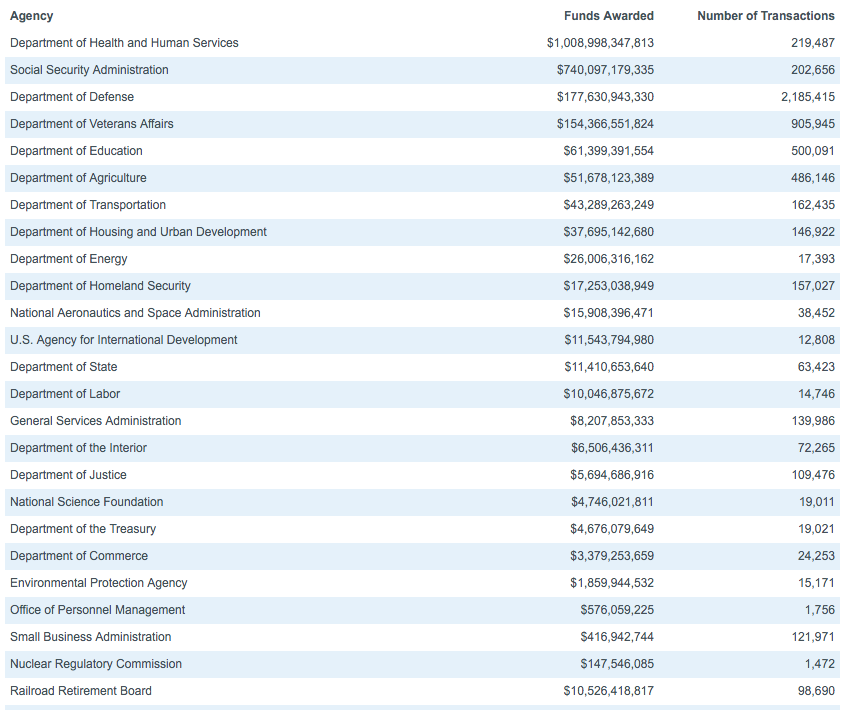Select the $177,630,943,330 amount
This screenshot has width=845, height=710.
(605, 97)
